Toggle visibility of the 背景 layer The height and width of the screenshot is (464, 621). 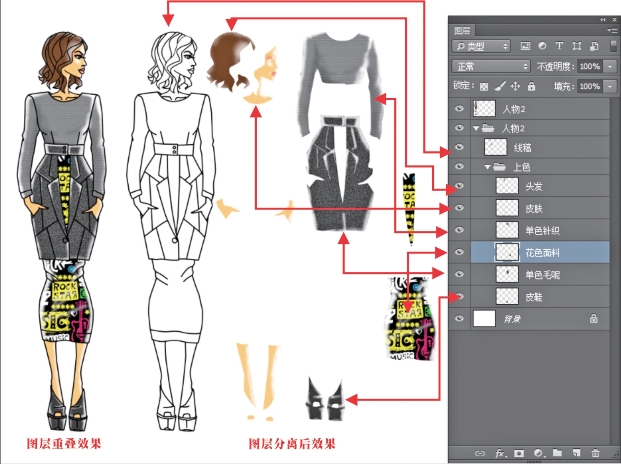click(460, 318)
